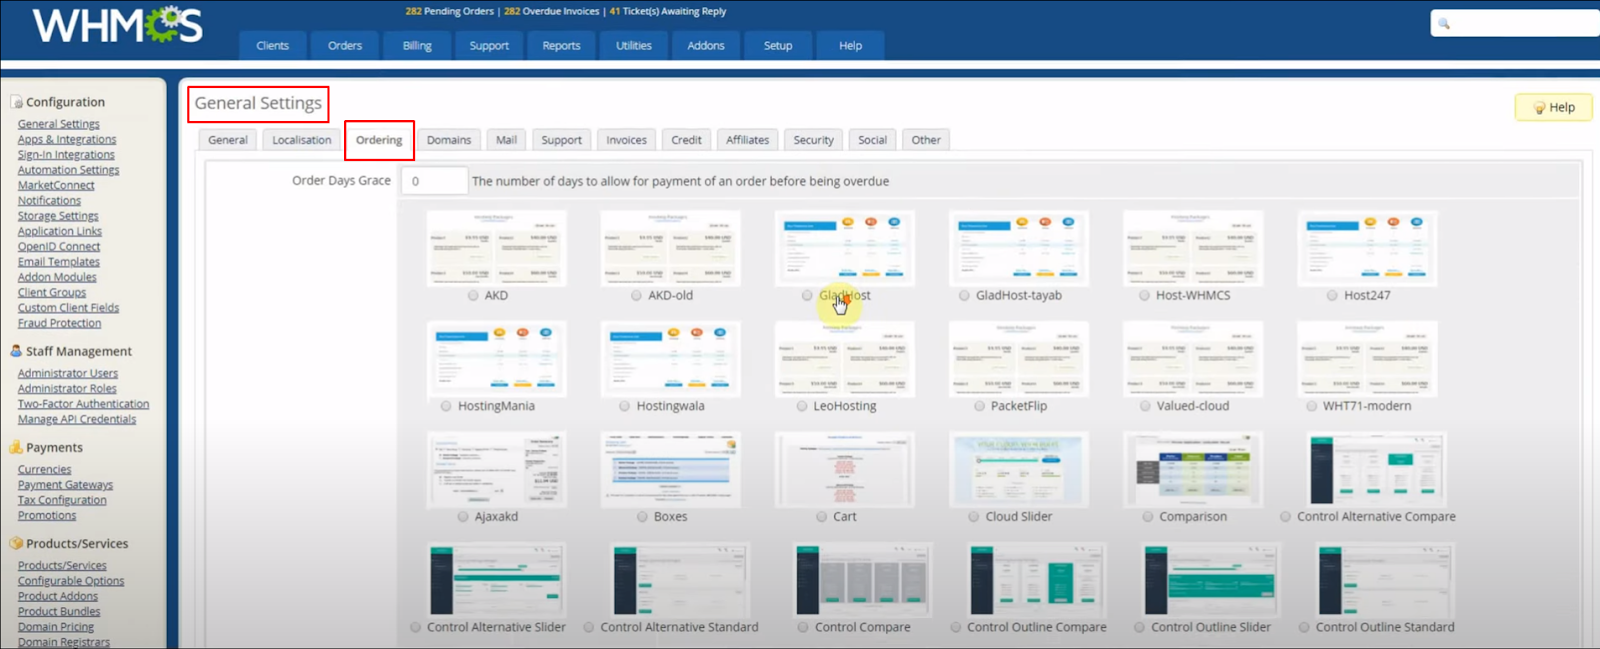Screen dimensions: 1600x649
Task: Open Apps & Integrations sidebar link
Action: (67, 140)
